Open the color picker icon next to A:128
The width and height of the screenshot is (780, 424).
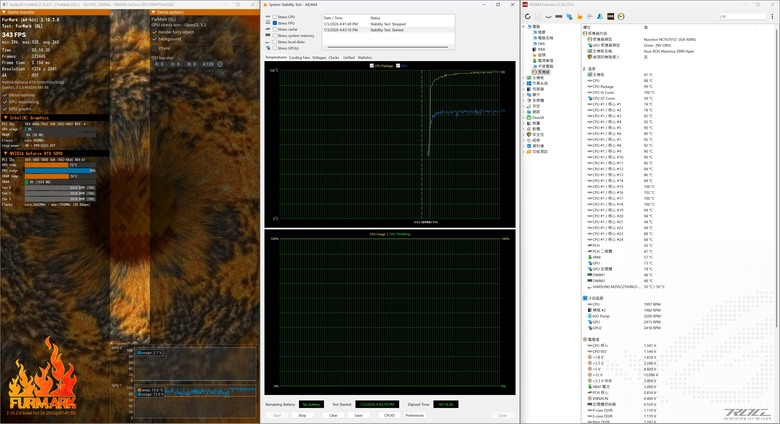point(220,64)
